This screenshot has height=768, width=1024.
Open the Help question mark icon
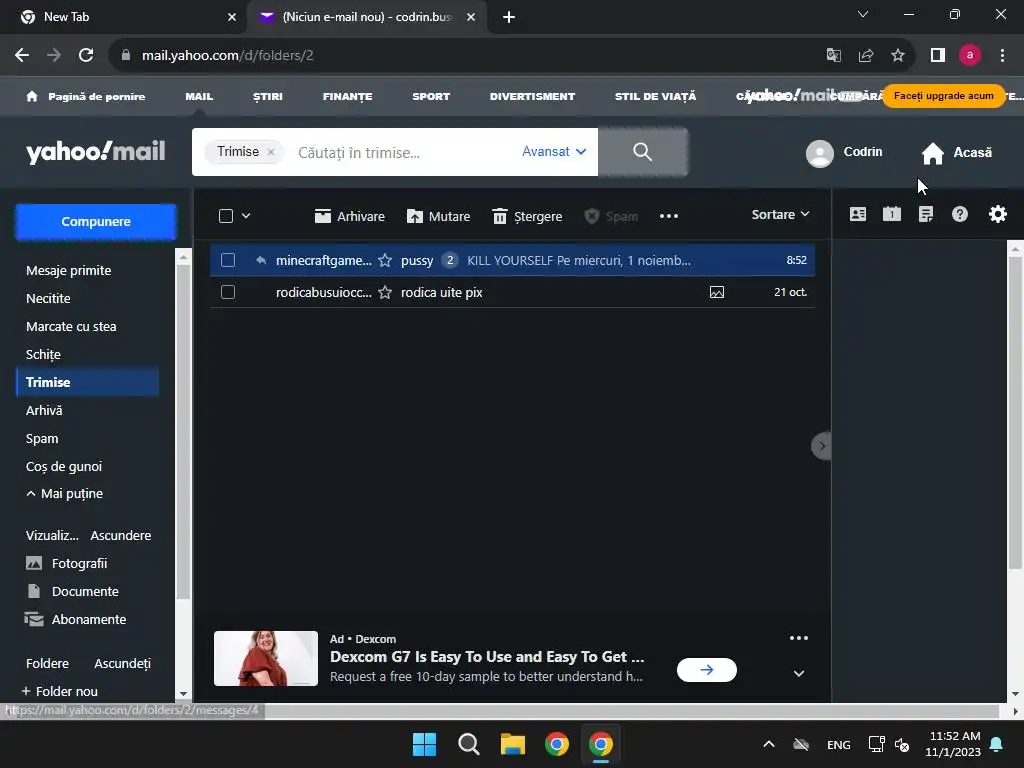coord(959,214)
